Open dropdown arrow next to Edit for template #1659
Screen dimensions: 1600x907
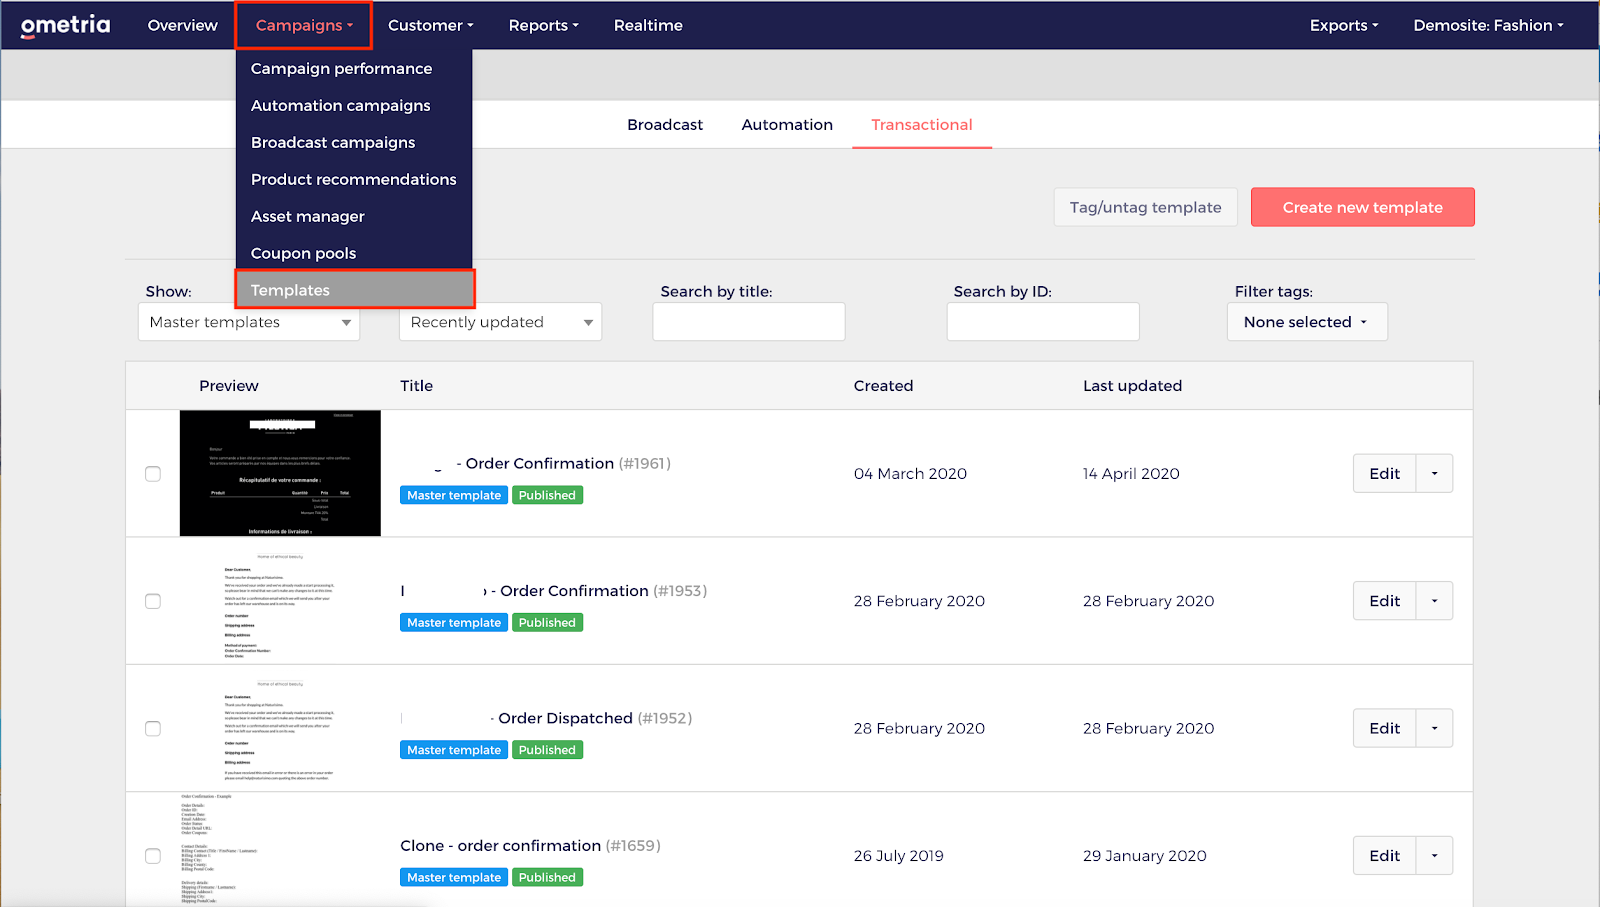tap(1434, 856)
